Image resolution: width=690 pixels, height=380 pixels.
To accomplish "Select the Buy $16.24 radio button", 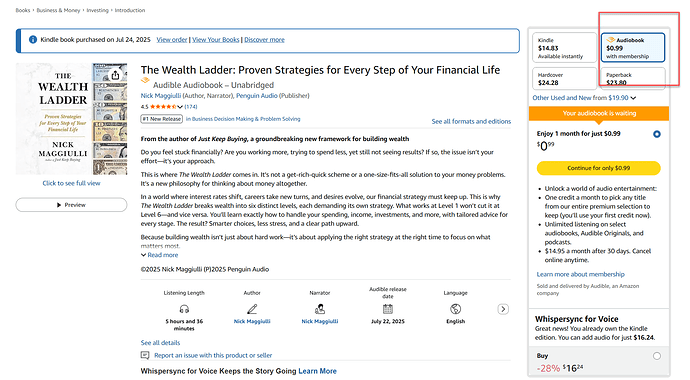I will (x=657, y=356).
